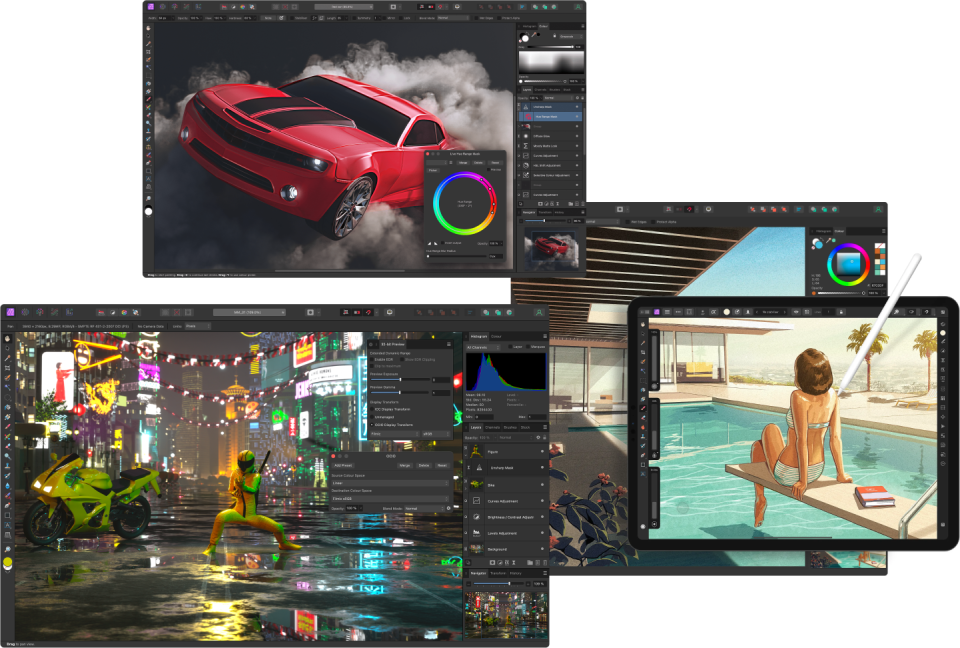Toggle visibility of the Bike layer

544,484
